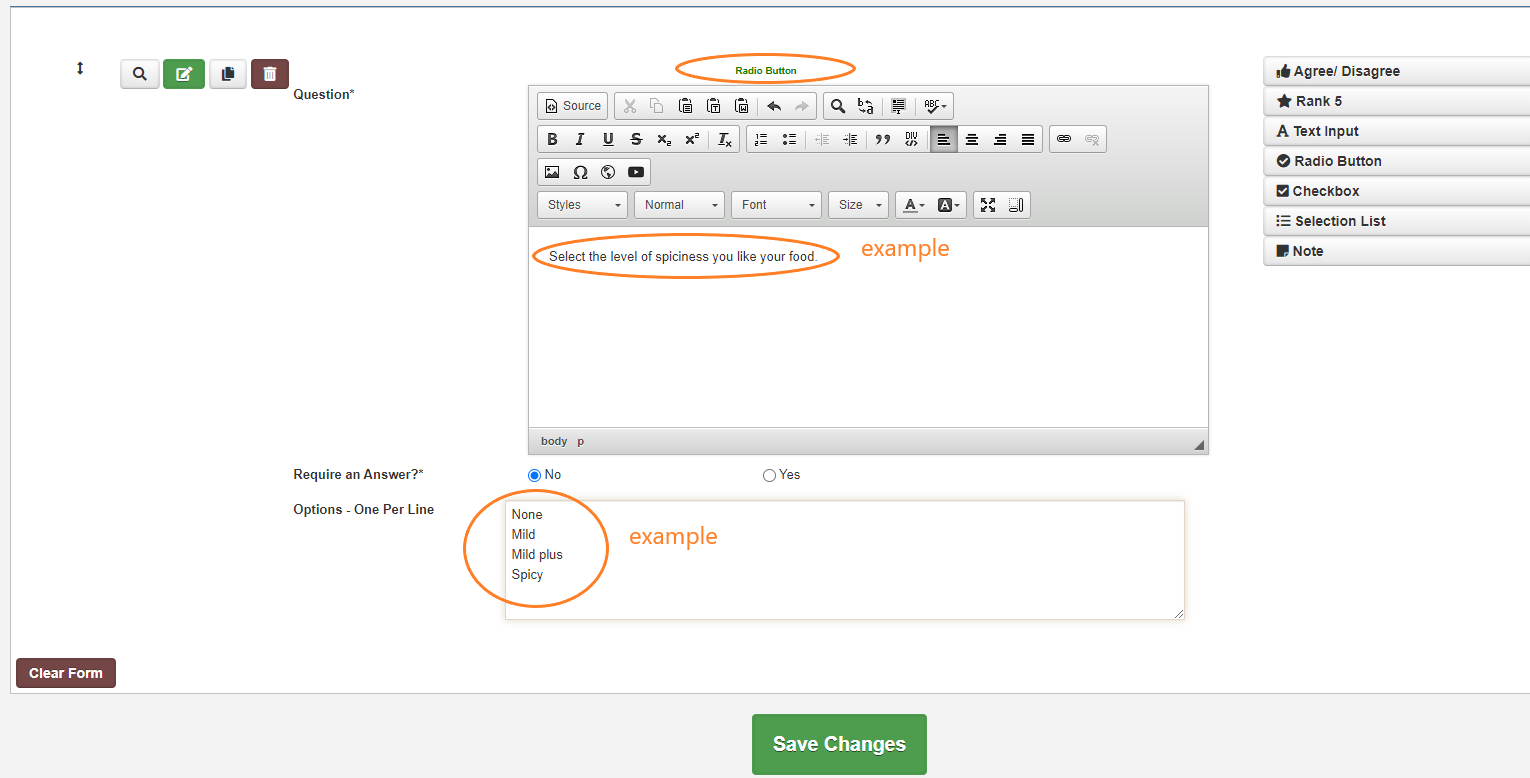The width and height of the screenshot is (1530, 778).
Task: Select No for Require an Answer
Action: click(534, 475)
